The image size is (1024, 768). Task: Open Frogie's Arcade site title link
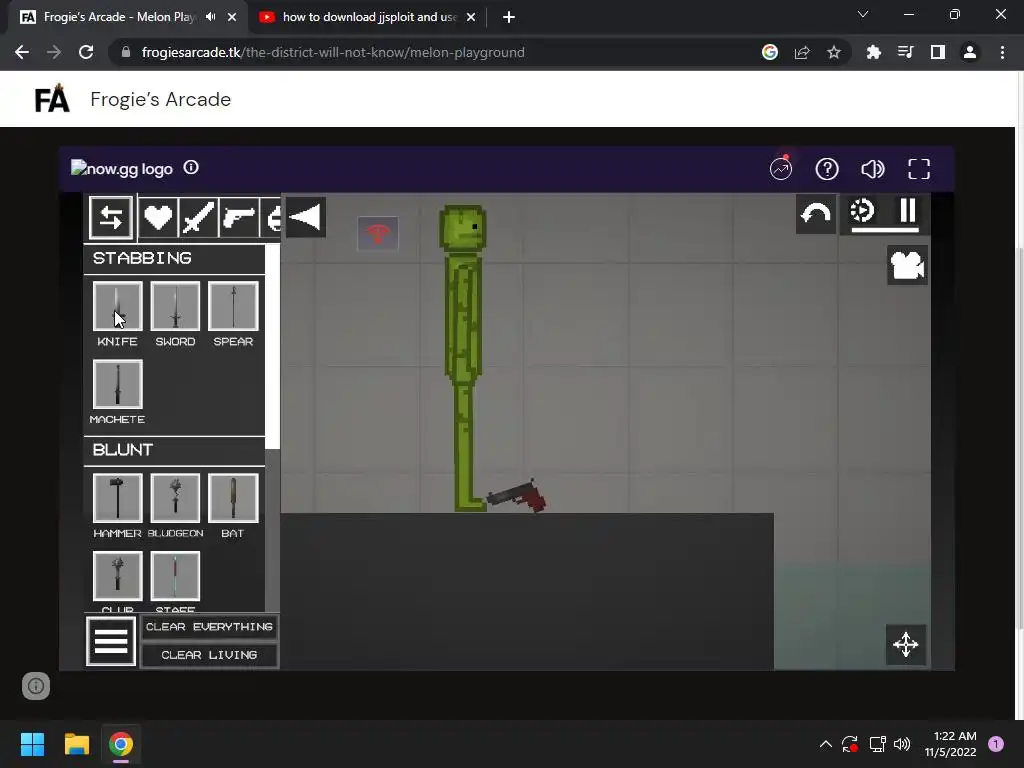click(161, 99)
